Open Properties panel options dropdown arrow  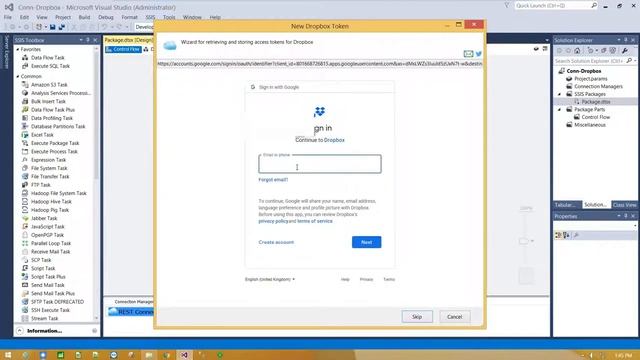click(619, 216)
